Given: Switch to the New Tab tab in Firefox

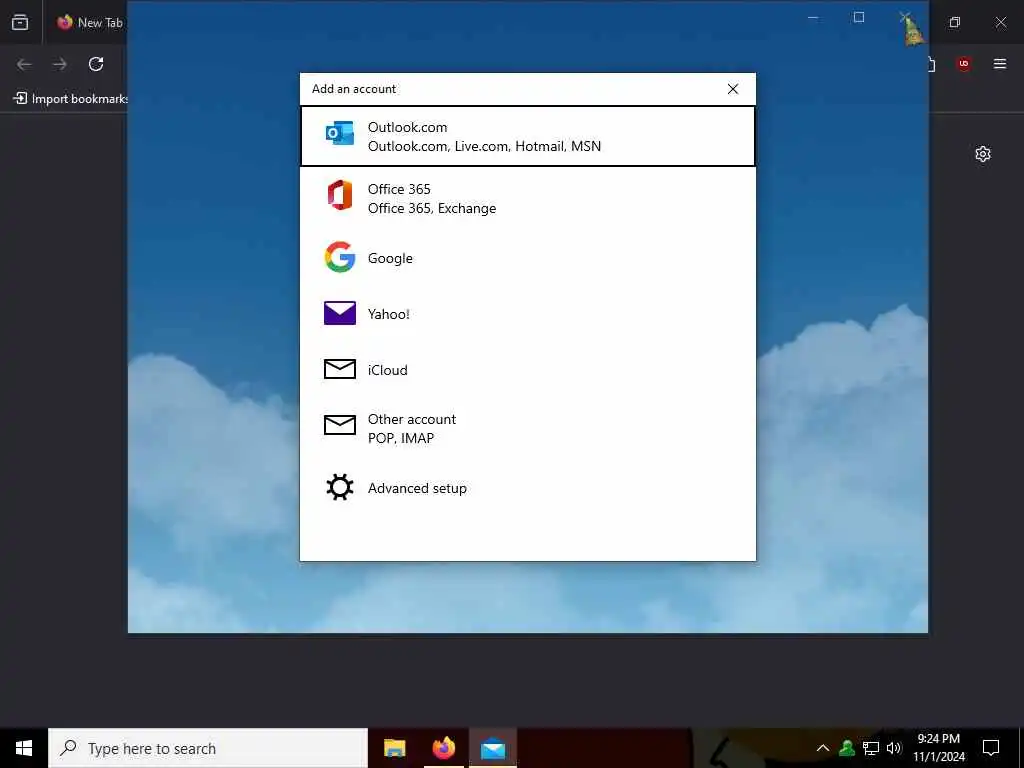Looking at the screenshot, I should (x=90, y=22).
